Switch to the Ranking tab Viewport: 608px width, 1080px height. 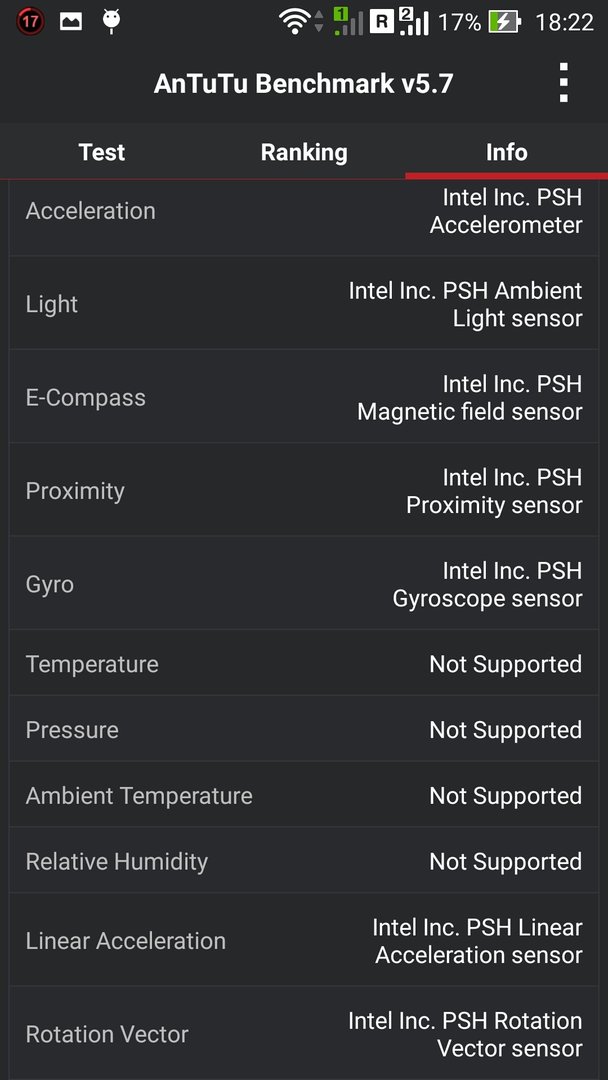coord(304,152)
